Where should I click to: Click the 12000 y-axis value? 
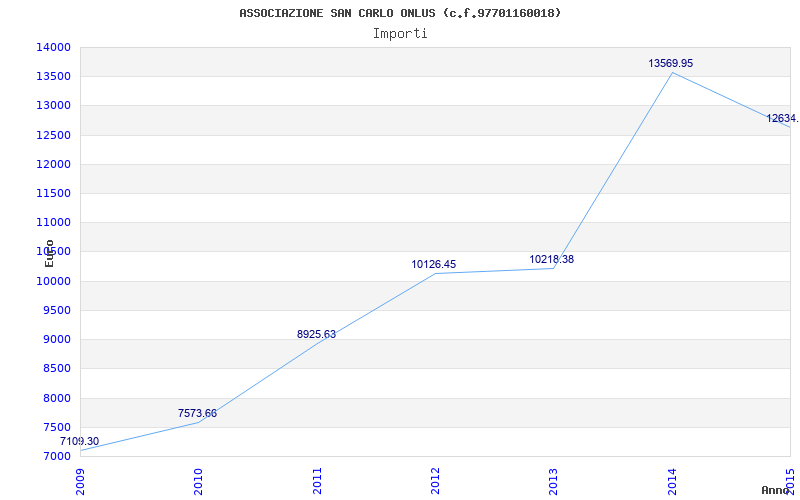click(53, 164)
